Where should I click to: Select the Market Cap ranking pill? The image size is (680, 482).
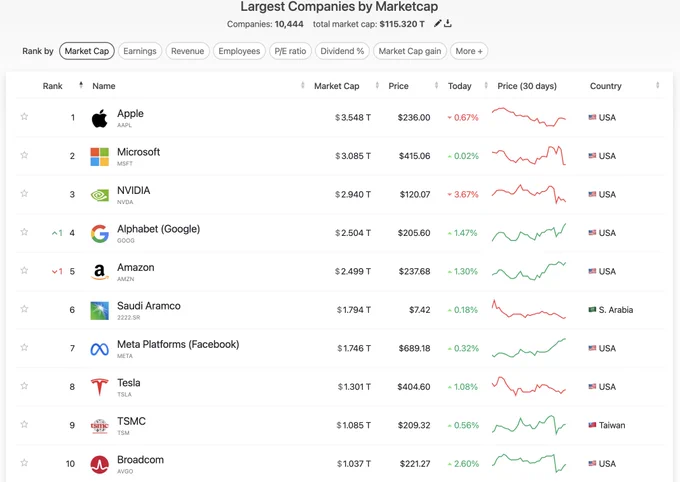(x=87, y=51)
